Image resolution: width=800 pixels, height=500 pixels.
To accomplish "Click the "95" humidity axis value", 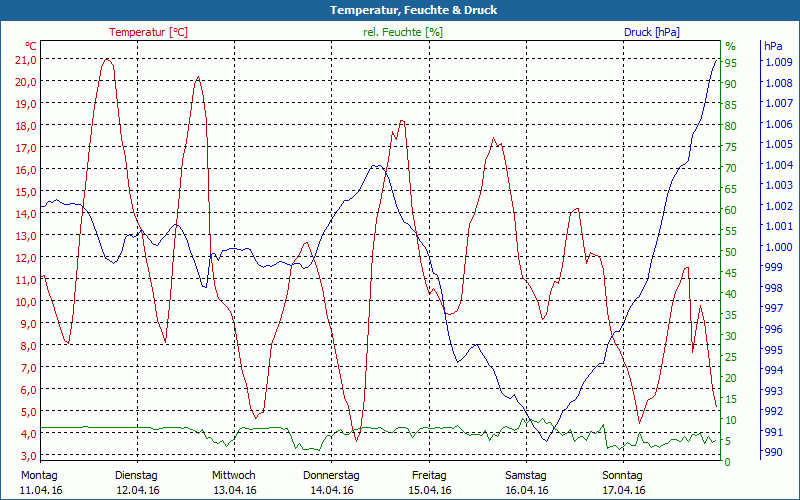I will 731,63.
